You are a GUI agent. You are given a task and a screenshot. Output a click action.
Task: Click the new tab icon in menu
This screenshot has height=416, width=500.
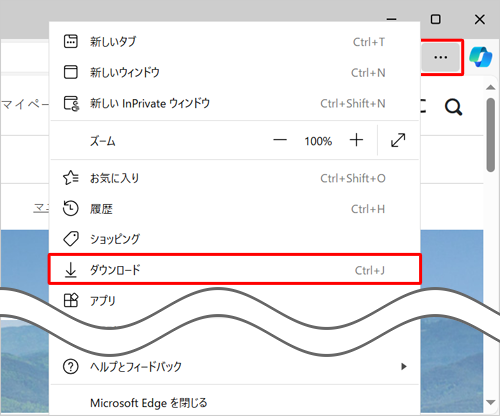(71, 42)
